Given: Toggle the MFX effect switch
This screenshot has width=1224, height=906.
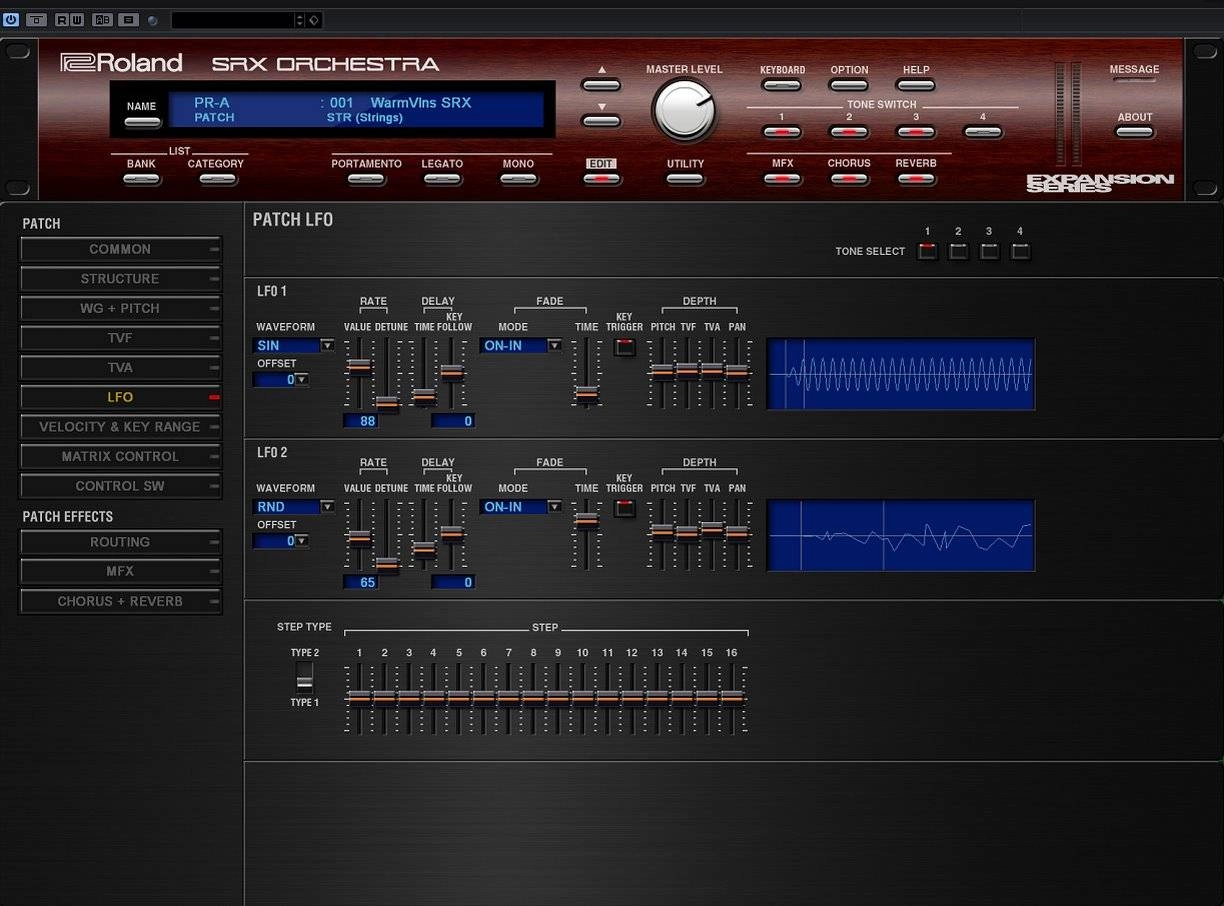Looking at the screenshot, I should [782, 180].
